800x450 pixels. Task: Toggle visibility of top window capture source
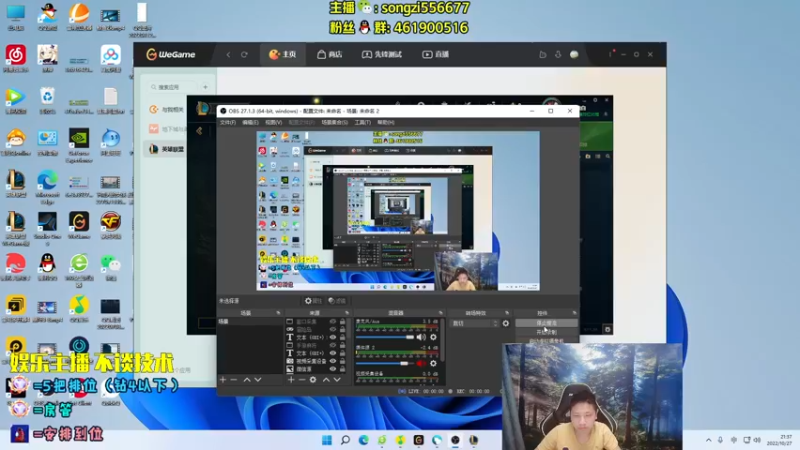click(x=333, y=321)
